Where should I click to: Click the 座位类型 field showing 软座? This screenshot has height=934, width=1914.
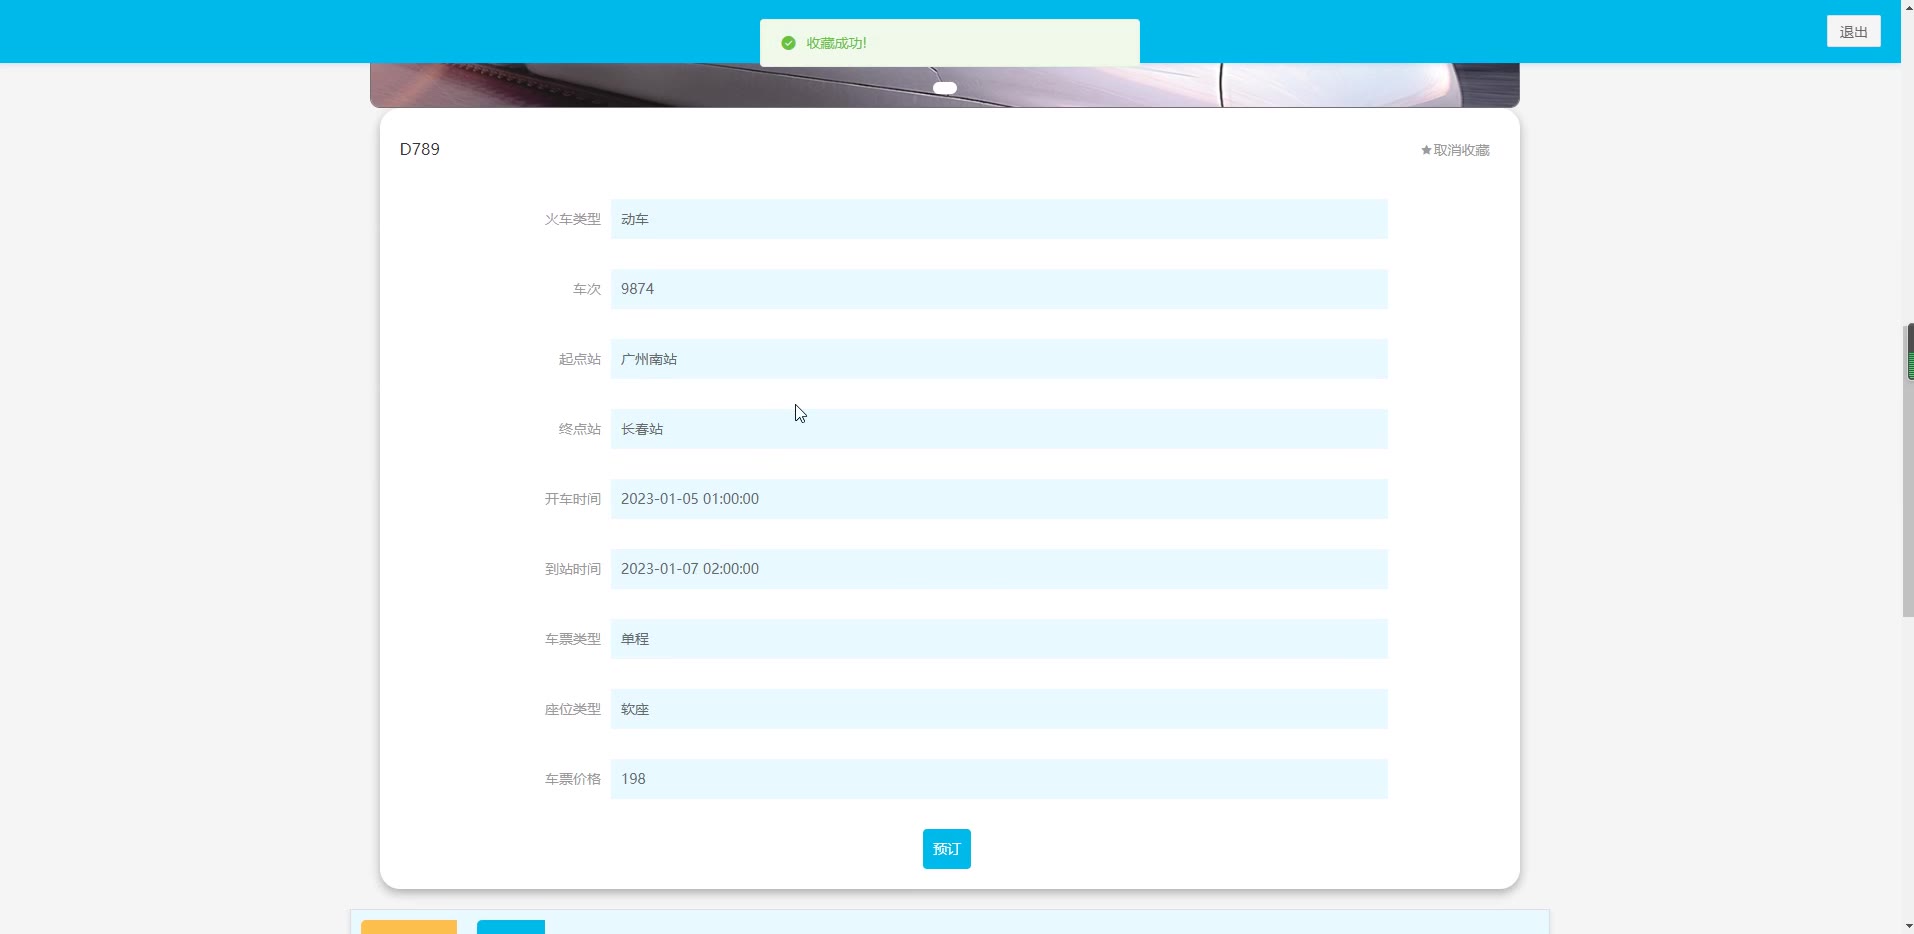[999, 709]
